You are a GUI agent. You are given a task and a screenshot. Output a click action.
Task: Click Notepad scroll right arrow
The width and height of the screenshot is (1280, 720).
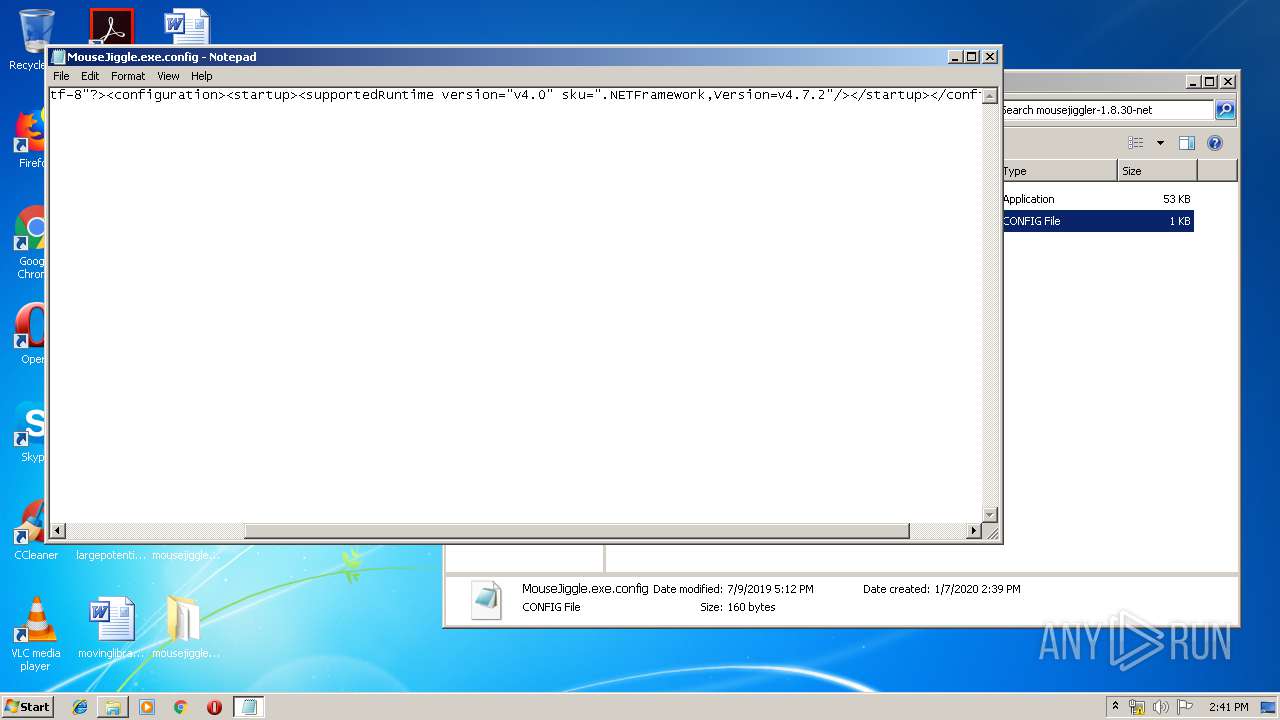tap(974, 531)
